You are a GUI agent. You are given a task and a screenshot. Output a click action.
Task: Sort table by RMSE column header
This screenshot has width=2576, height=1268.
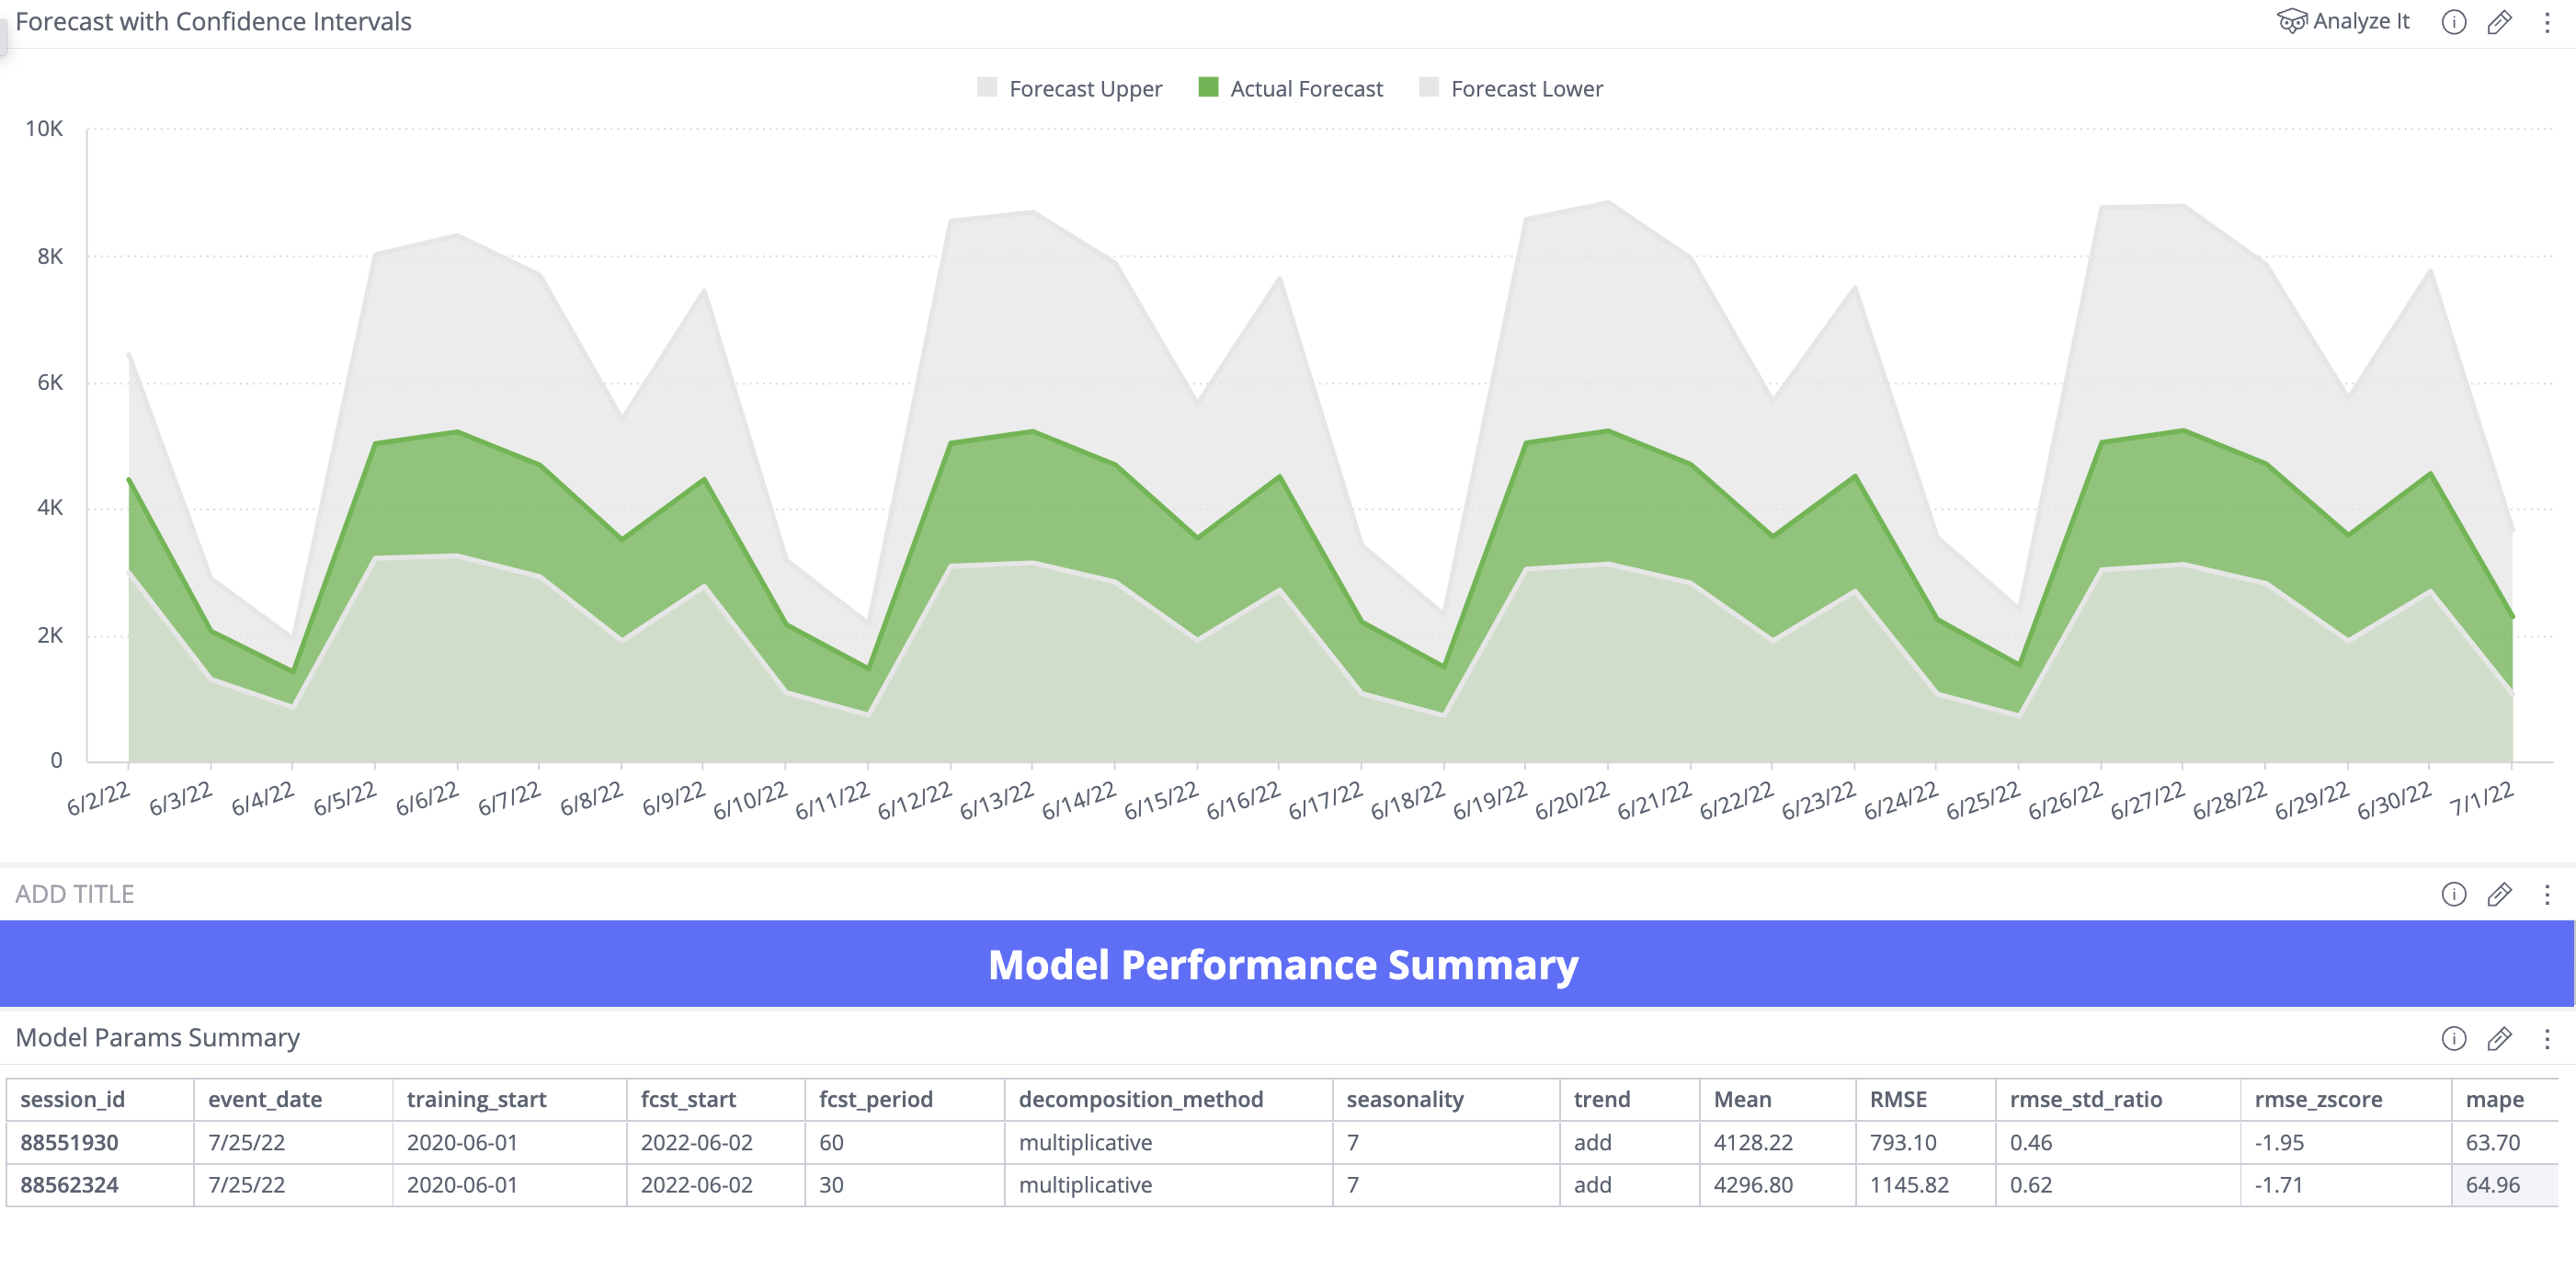point(1897,1099)
